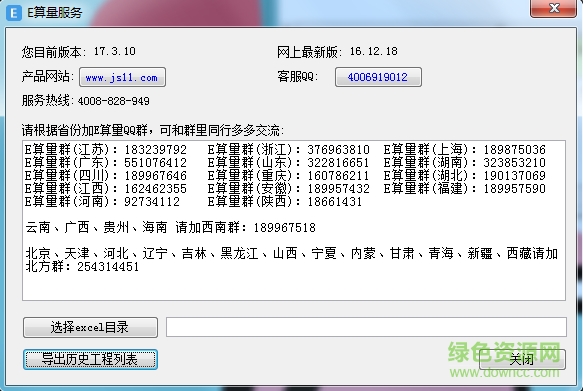This screenshot has height=391, width=583.
Task: Click E算量群(重庆) number 160786211
Action: pyautogui.click(x=338, y=176)
